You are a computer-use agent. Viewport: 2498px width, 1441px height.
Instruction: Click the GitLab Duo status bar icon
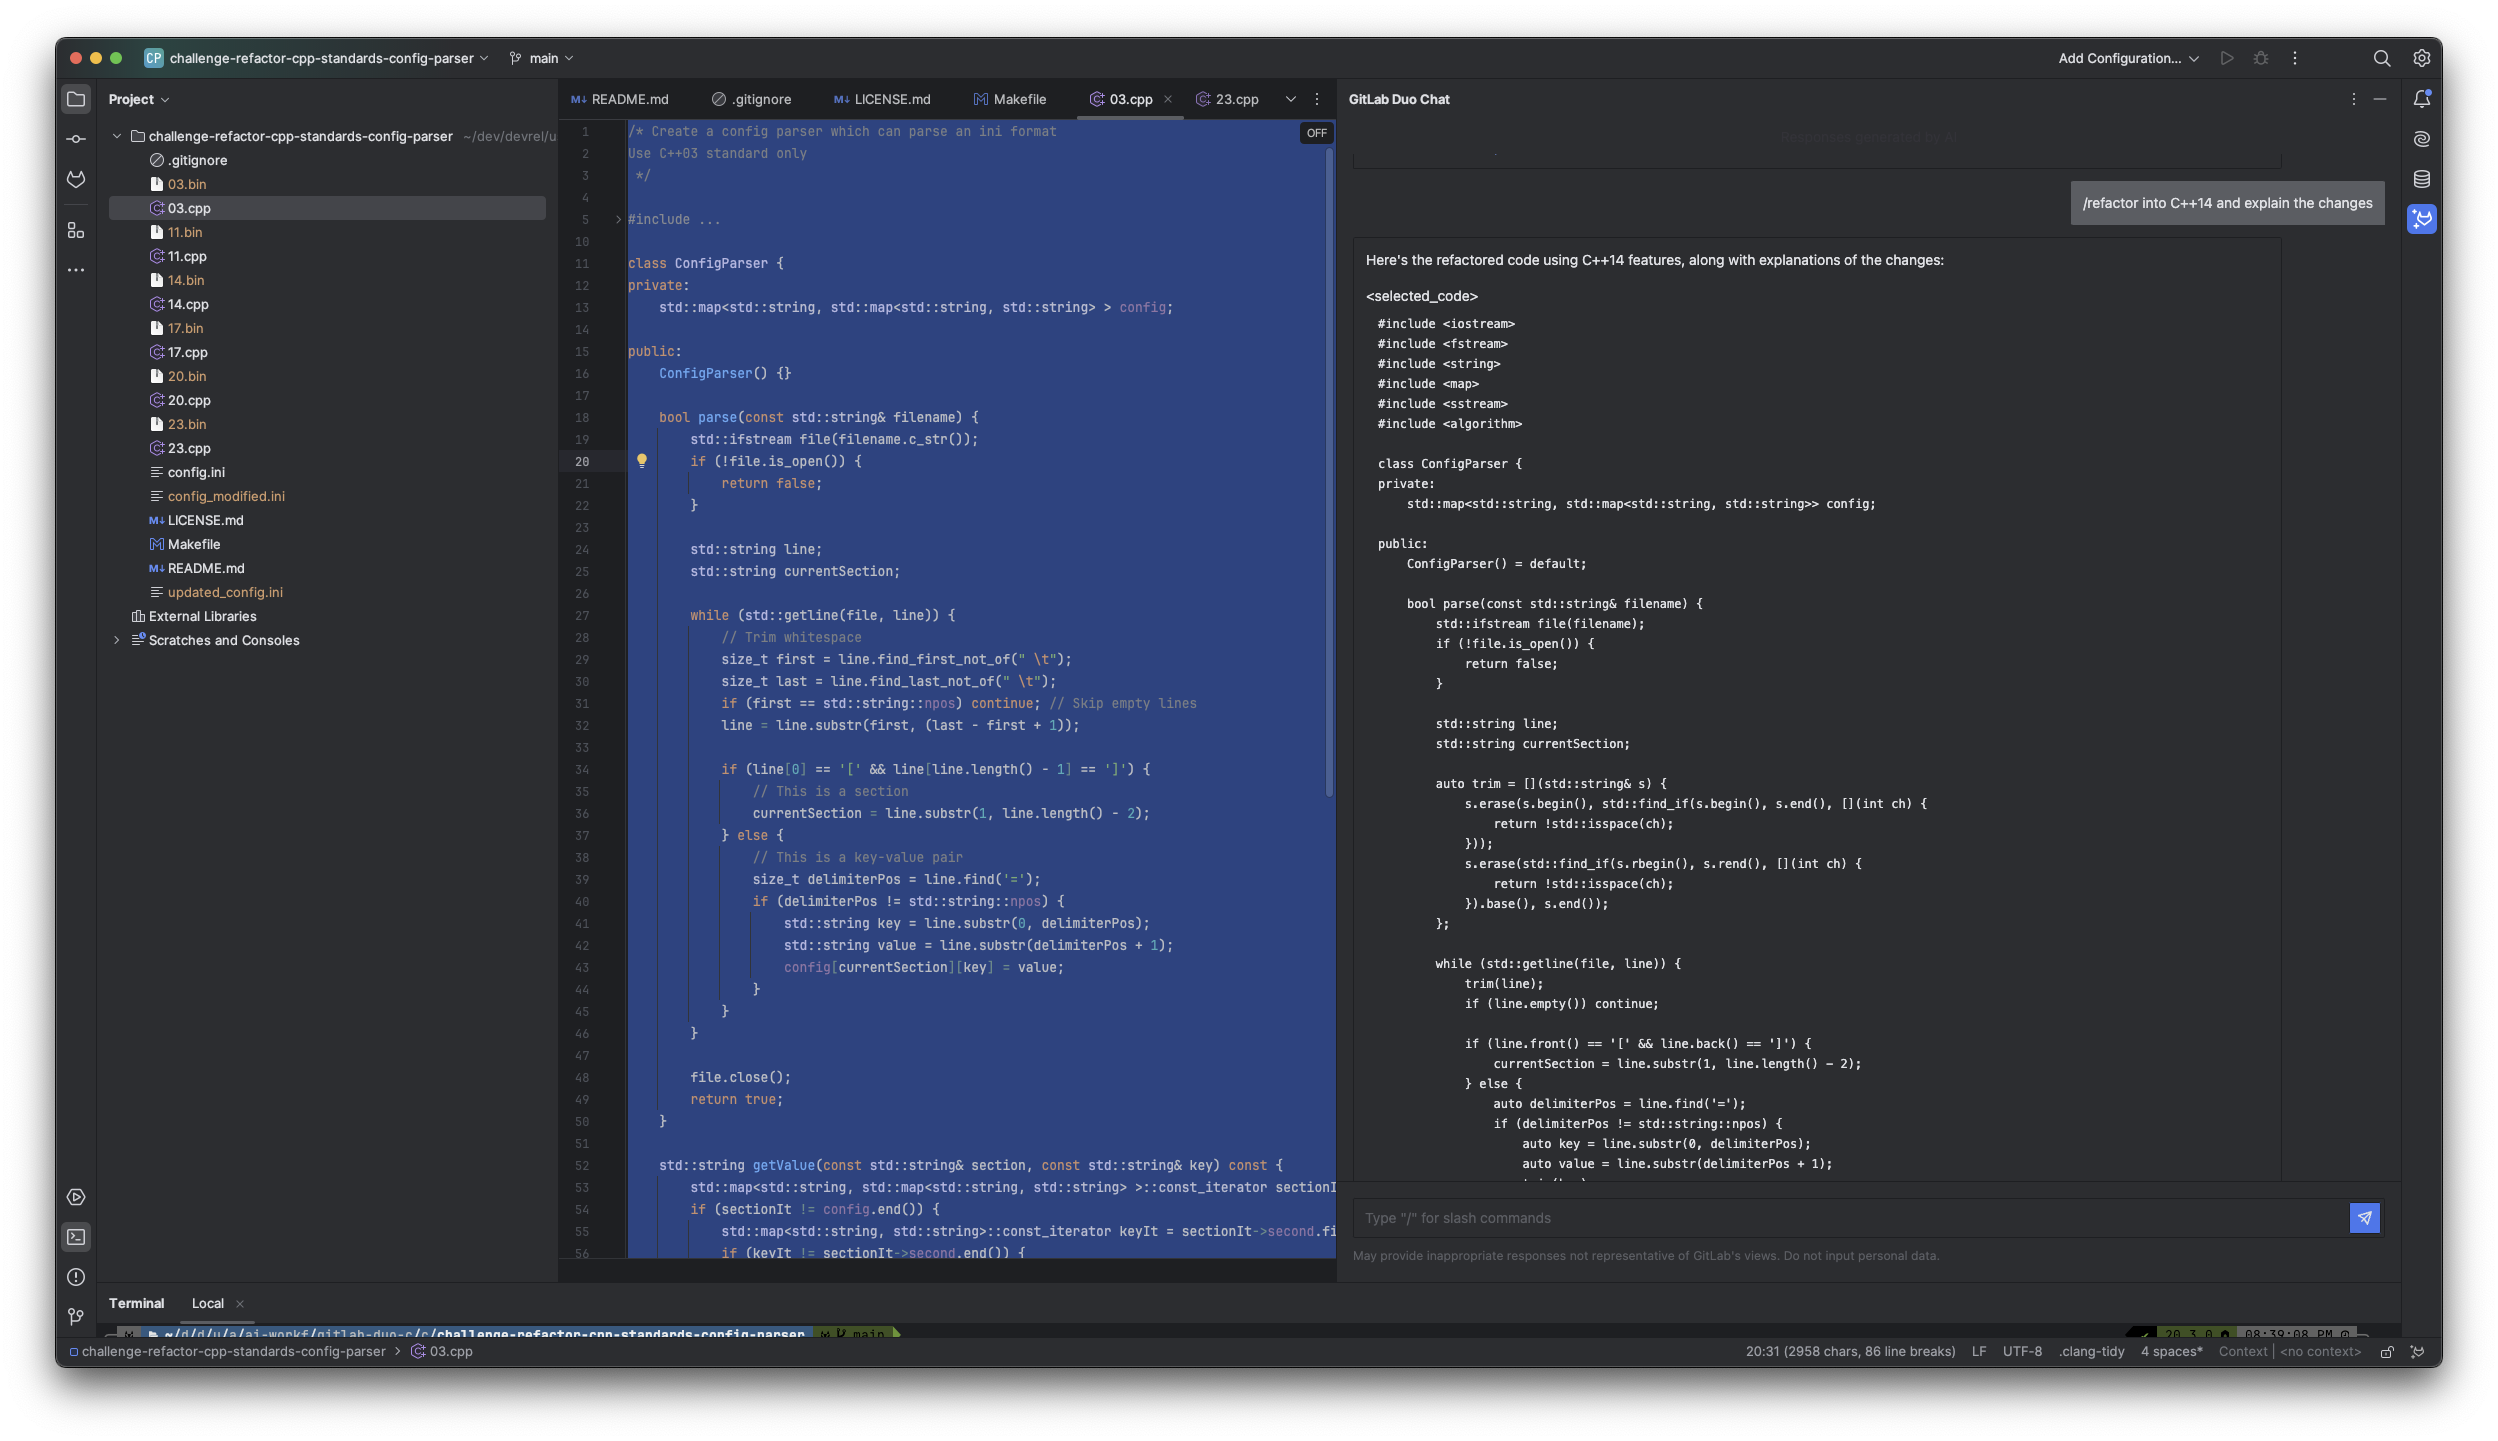click(x=2418, y=1352)
